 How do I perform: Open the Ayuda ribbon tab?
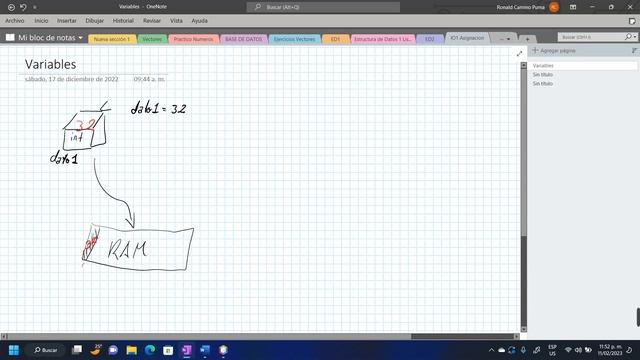click(200, 20)
